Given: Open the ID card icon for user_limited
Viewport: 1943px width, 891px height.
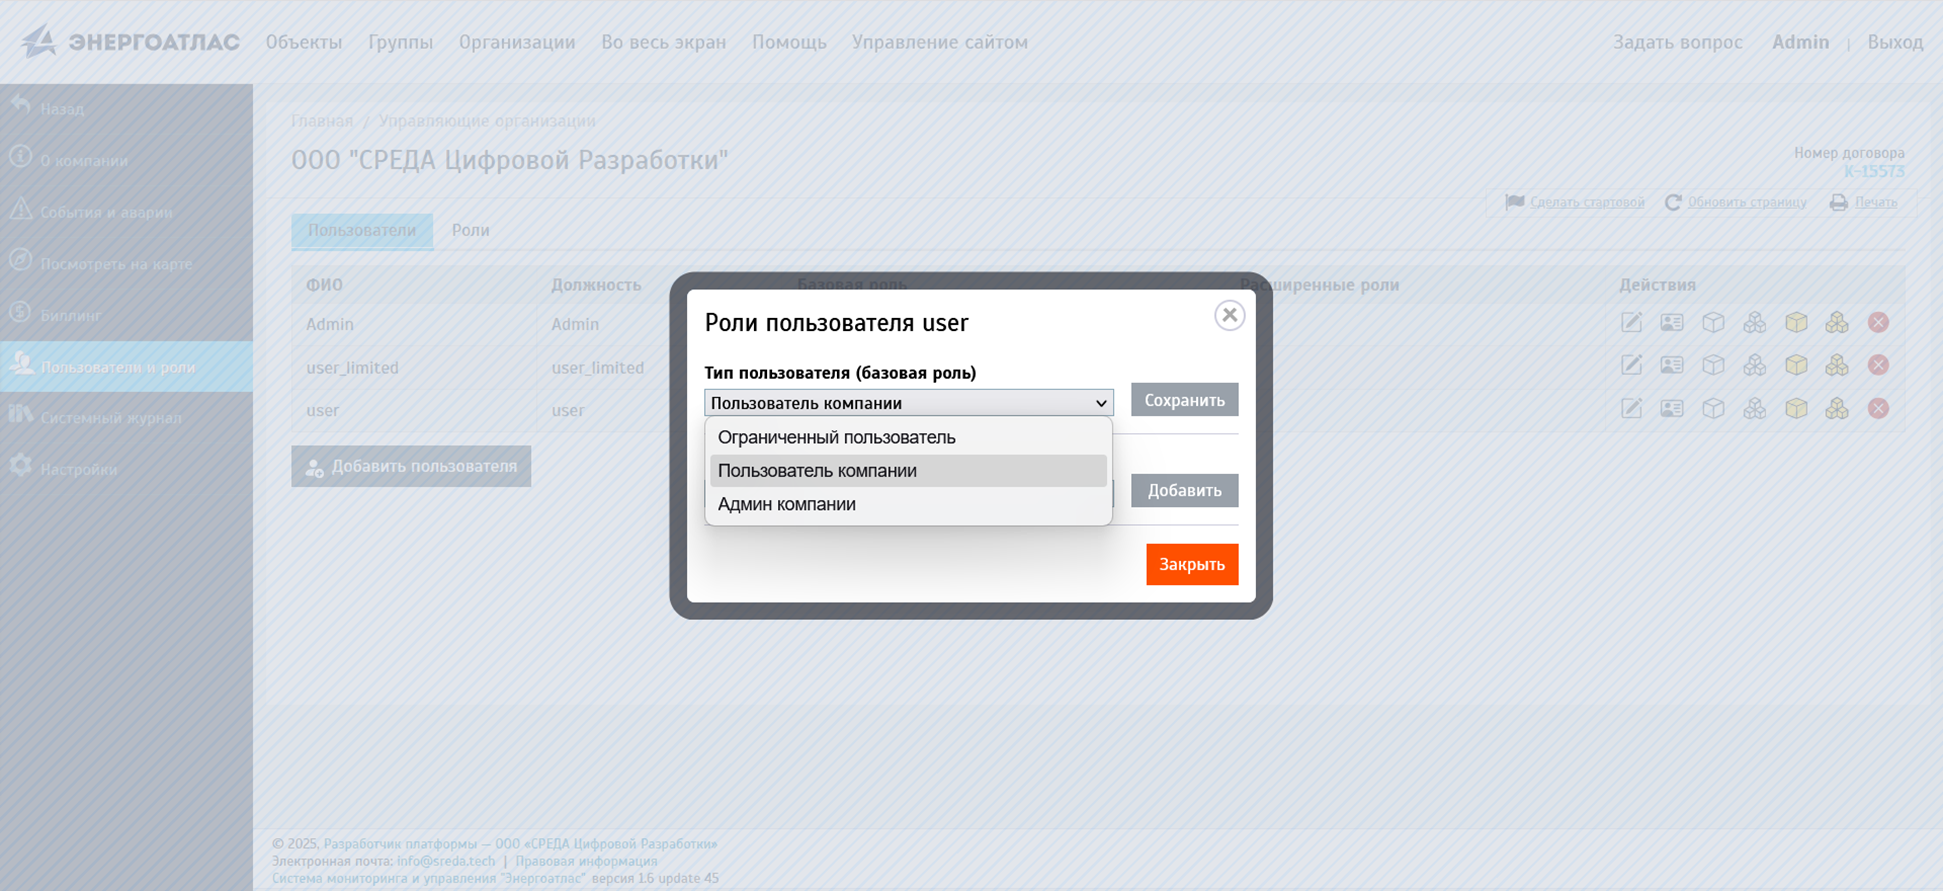Looking at the screenshot, I should (1672, 366).
